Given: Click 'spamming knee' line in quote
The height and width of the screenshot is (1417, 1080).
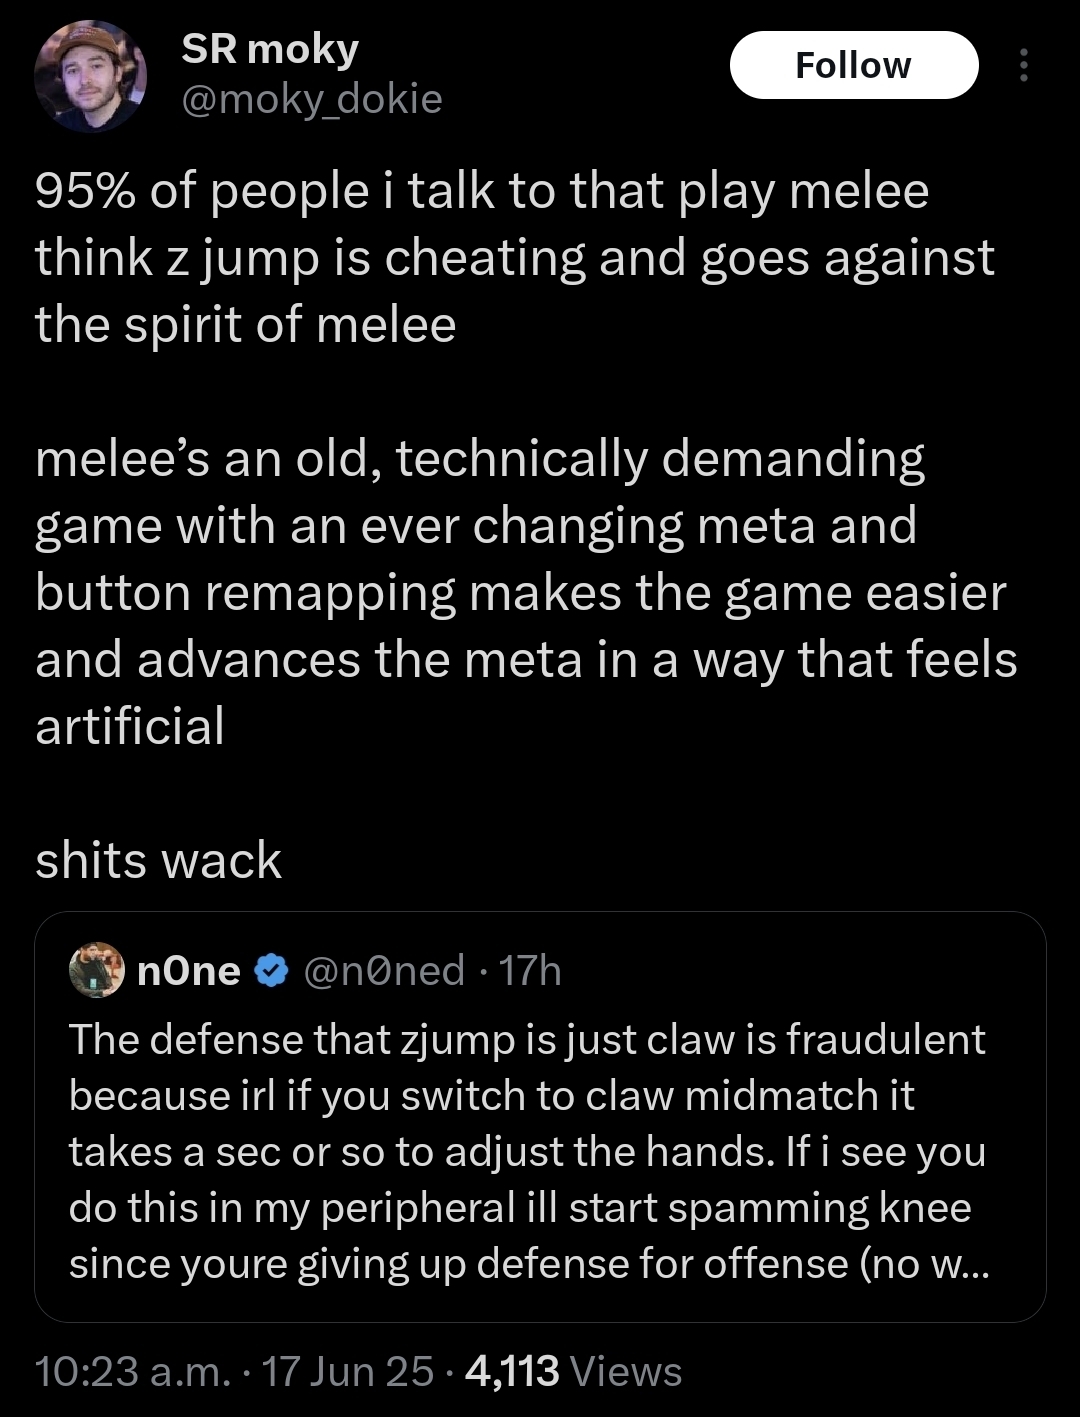Looking at the screenshot, I should click(x=520, y=1208).
